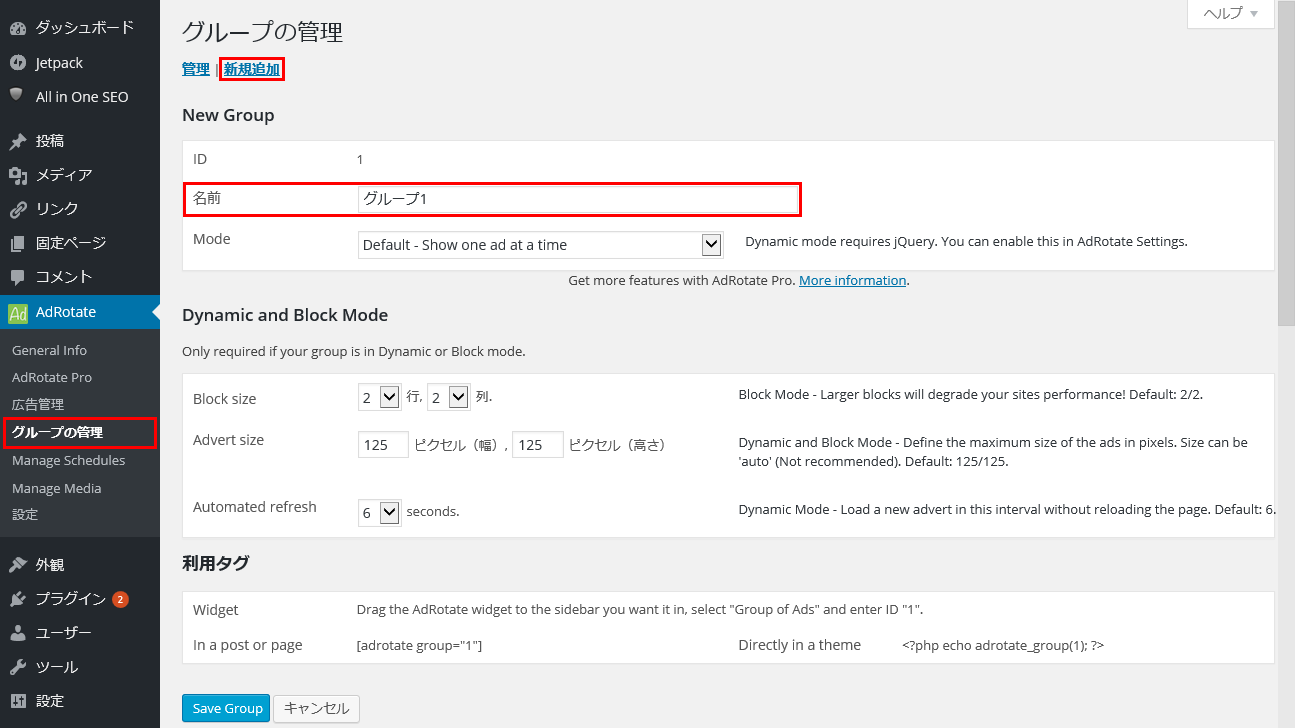Click the AdRotate green Ad icon

(18, 313)
